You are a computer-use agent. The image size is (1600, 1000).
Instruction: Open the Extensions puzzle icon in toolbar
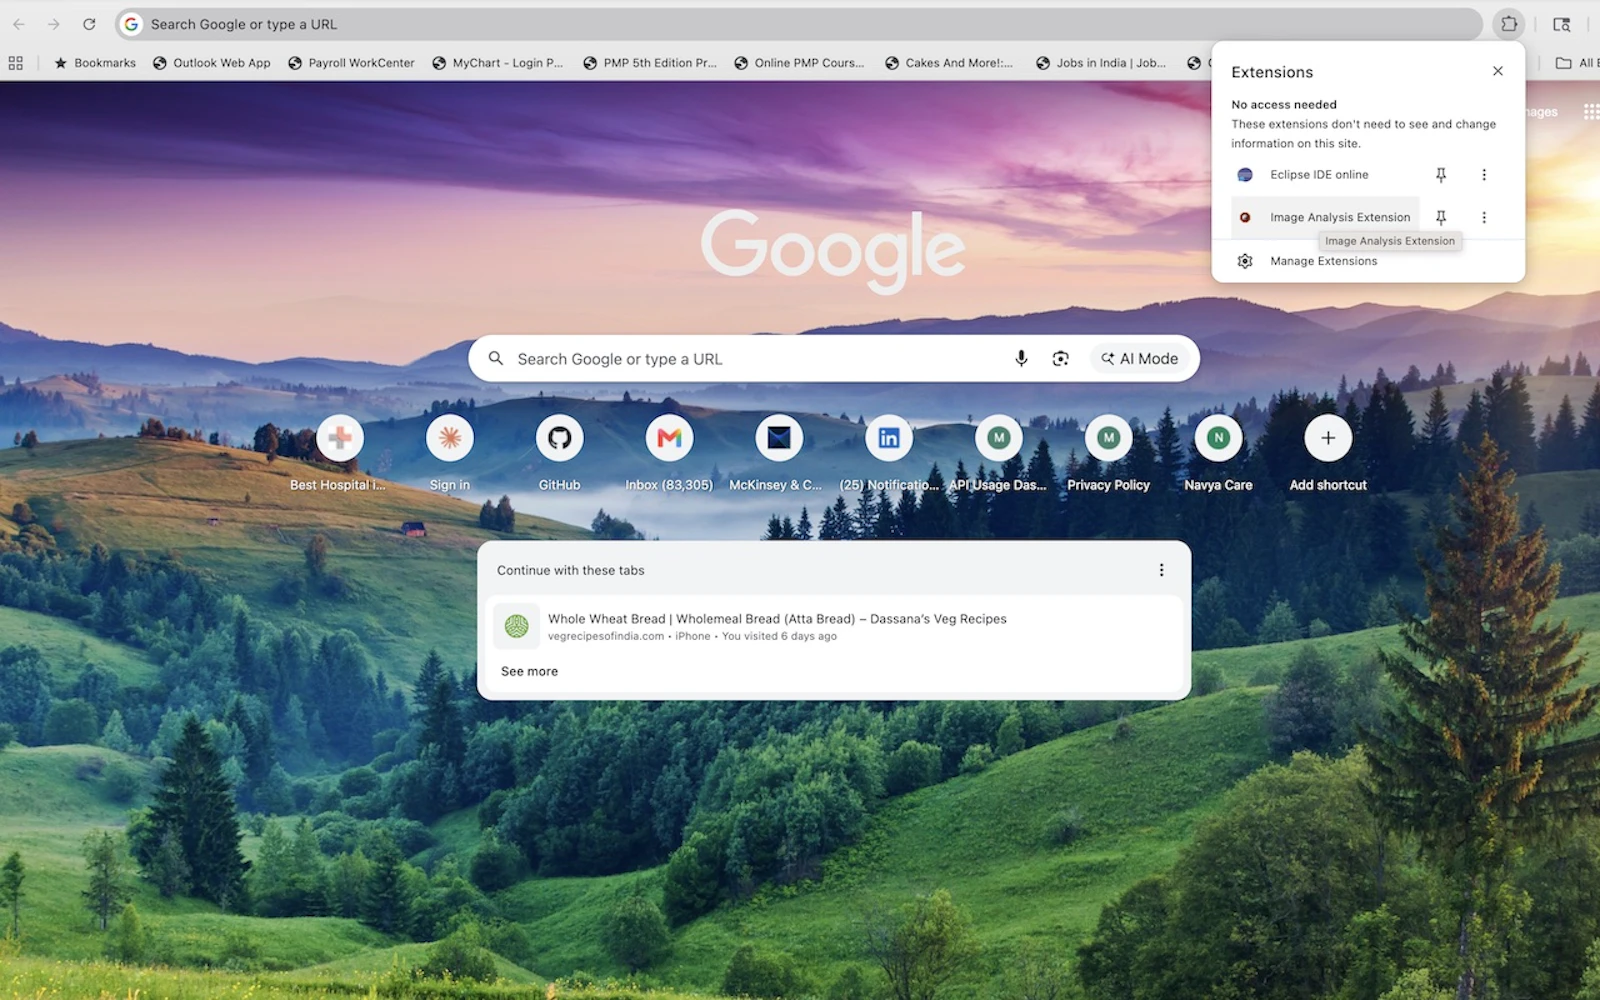(x=1509, y=24)
